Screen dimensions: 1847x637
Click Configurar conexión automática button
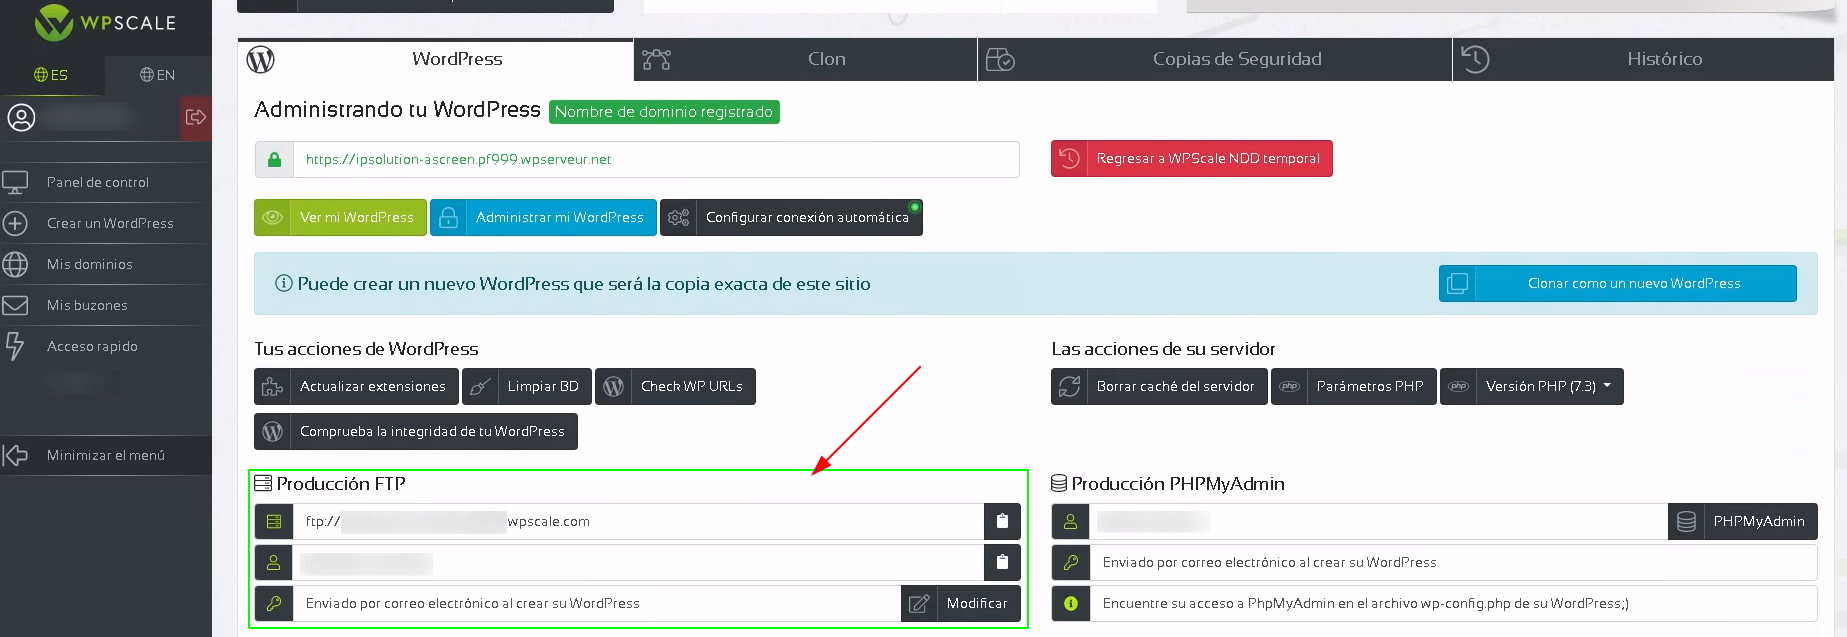[791, 217]
